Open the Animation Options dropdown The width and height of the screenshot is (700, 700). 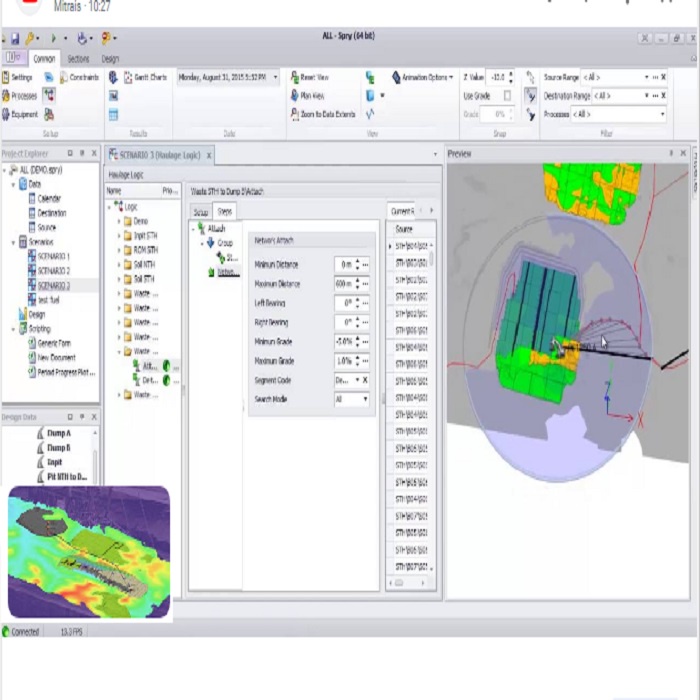pyautogui.click(x=422, y=77)
